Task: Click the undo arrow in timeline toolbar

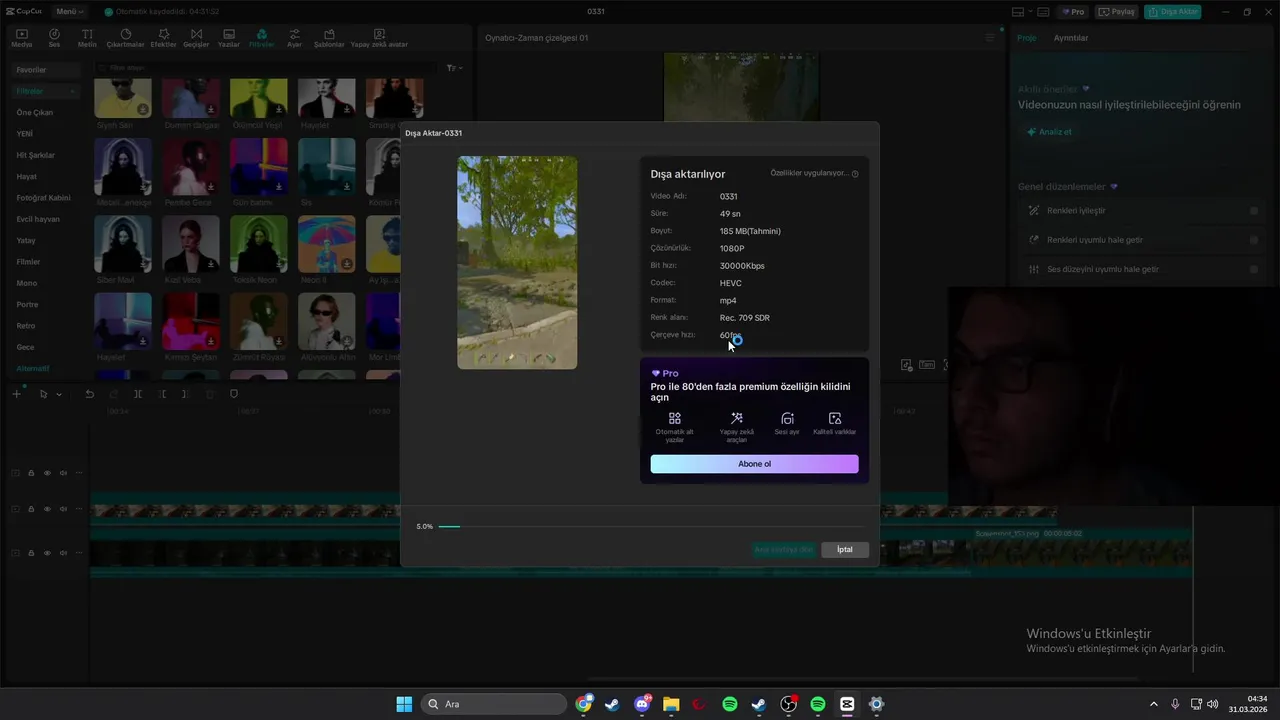Action: (89, 394)
